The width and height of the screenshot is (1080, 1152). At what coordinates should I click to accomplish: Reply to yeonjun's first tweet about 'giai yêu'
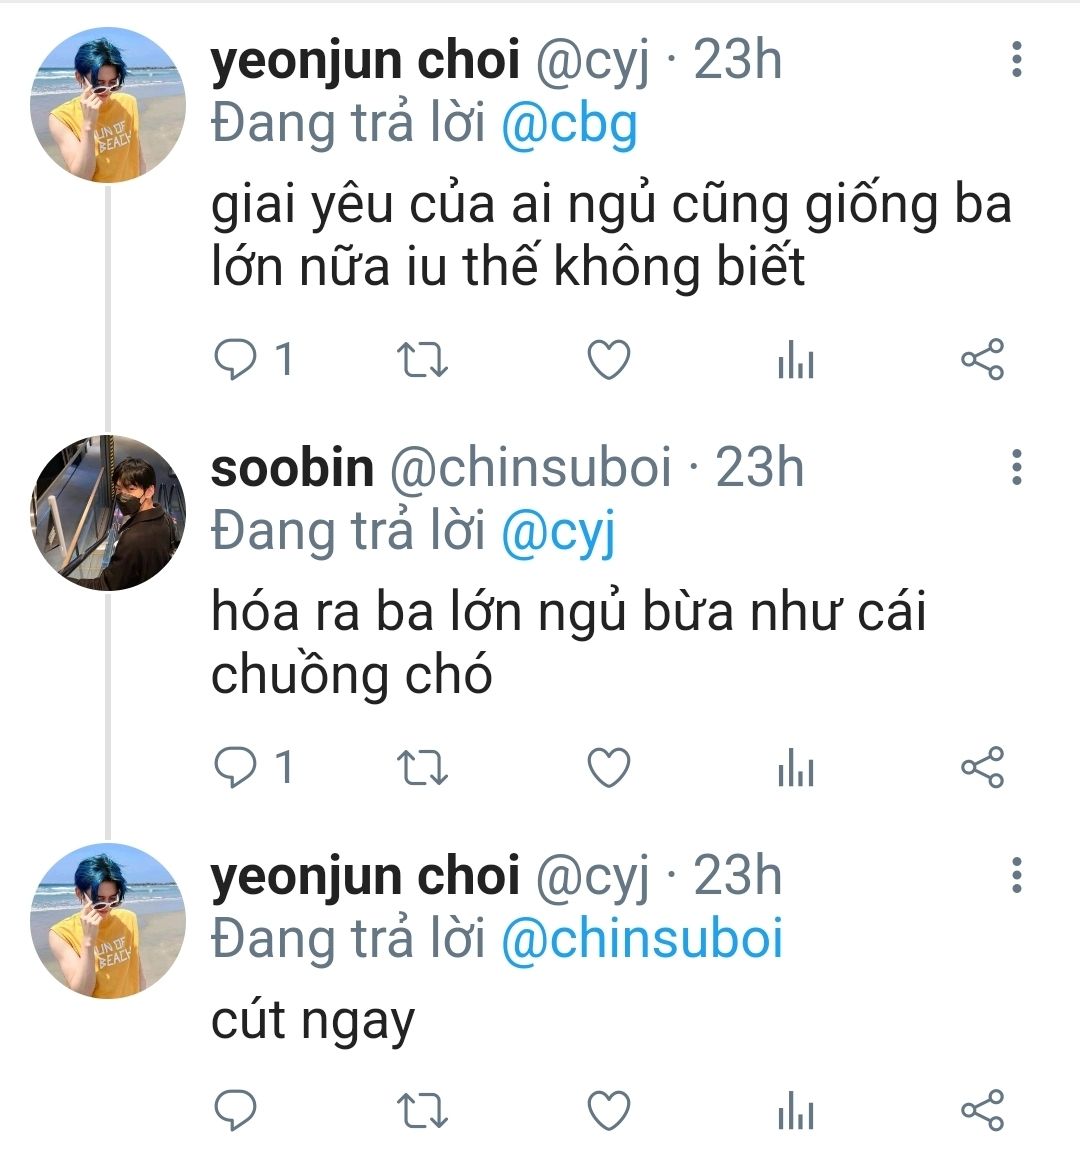point(236,360)
